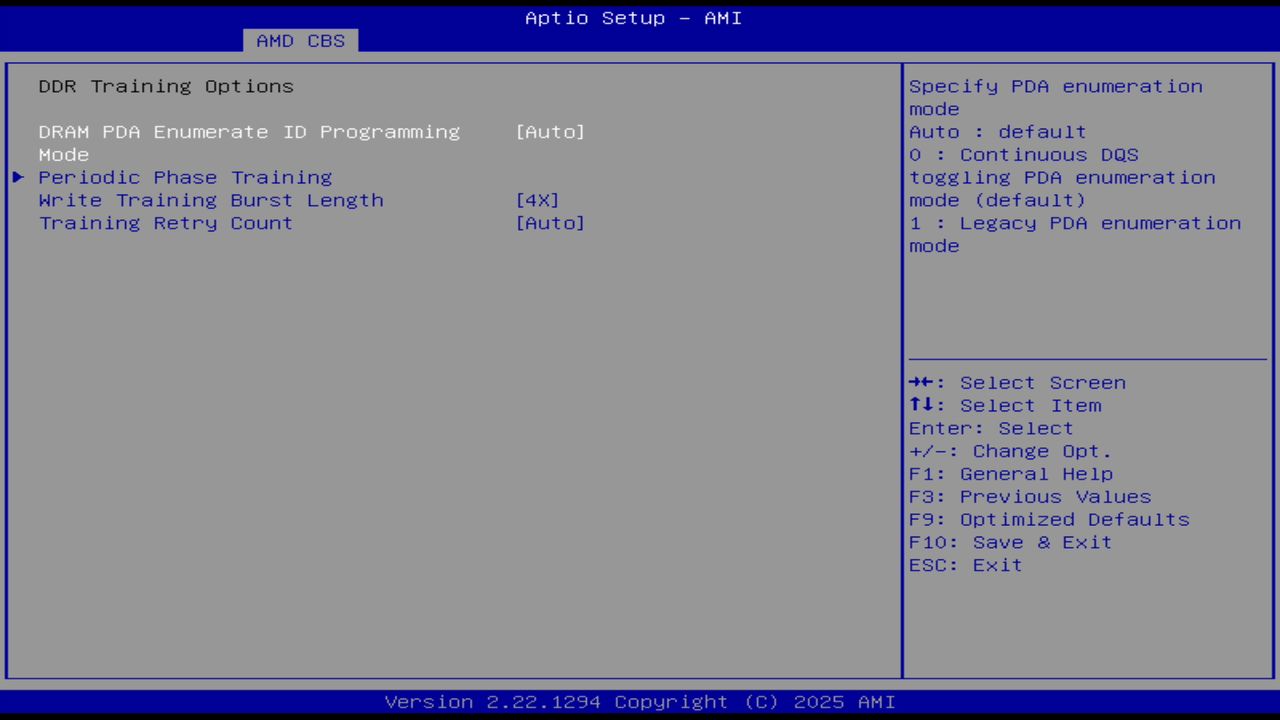Select the Write Training Burst Length option

coord(211,200)
